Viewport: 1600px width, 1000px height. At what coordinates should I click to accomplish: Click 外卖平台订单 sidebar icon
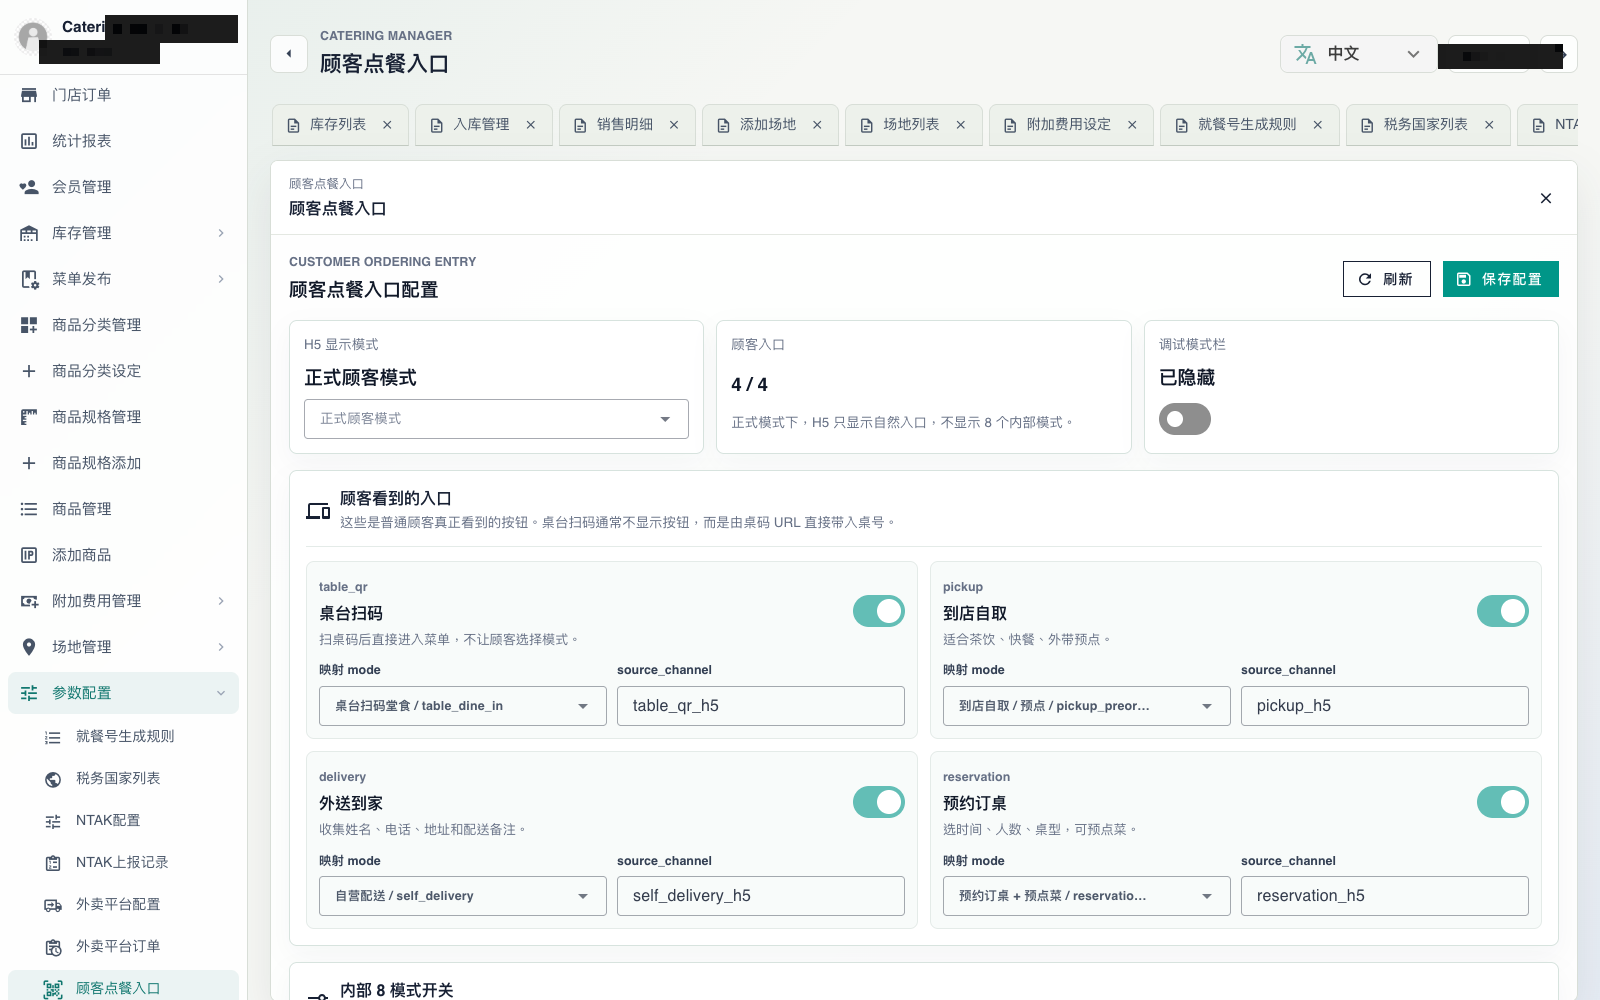[53, 947]
